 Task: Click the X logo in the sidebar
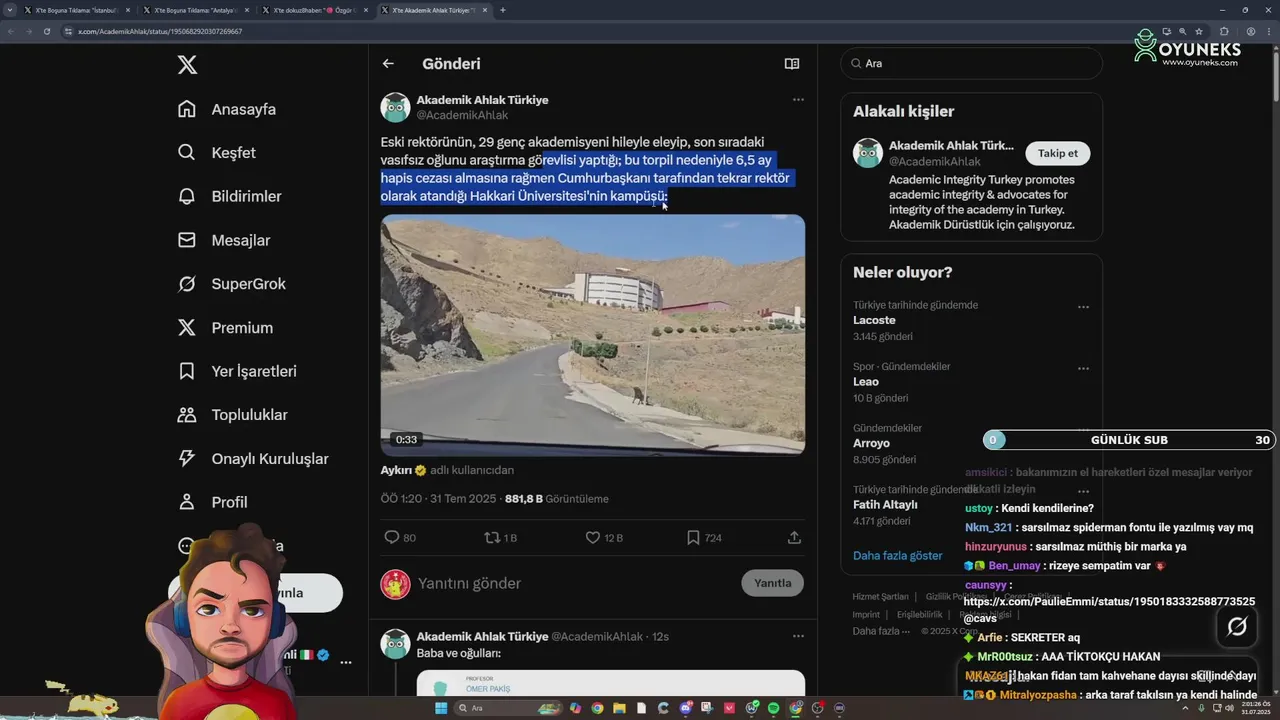[x=187, y=65]
